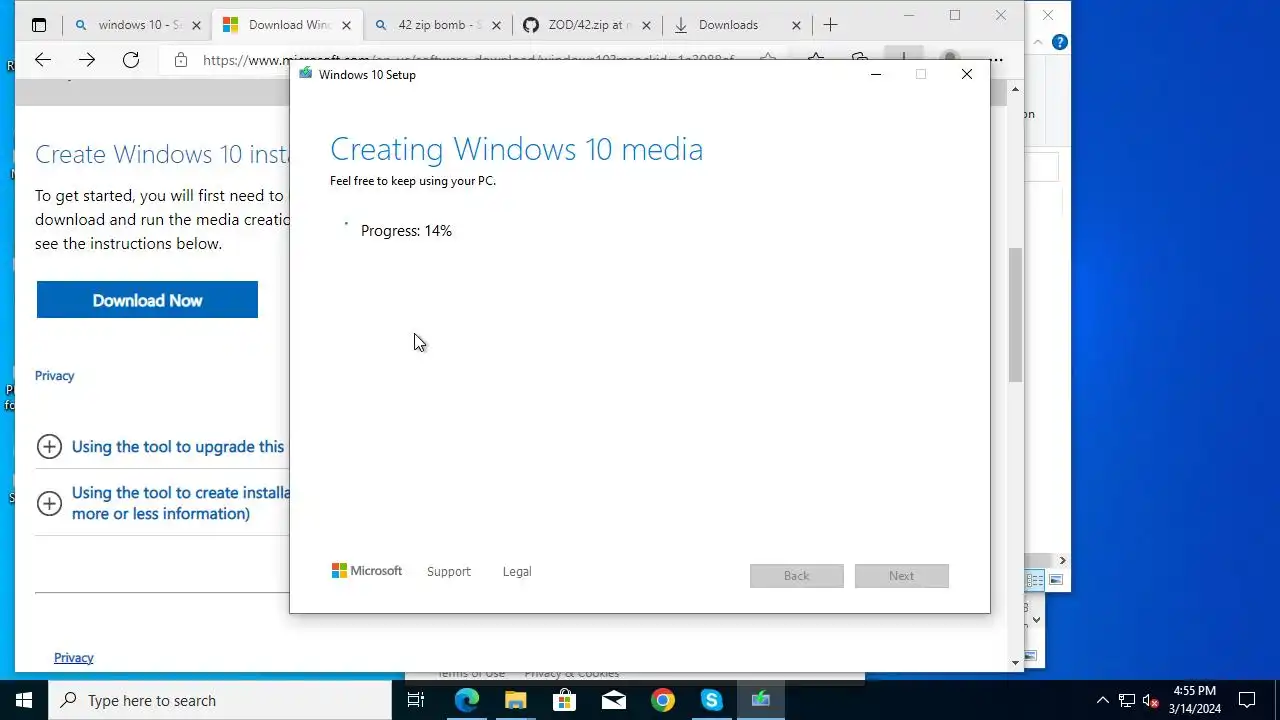Open the clock showing 4:55 PM

(1196, 700)
